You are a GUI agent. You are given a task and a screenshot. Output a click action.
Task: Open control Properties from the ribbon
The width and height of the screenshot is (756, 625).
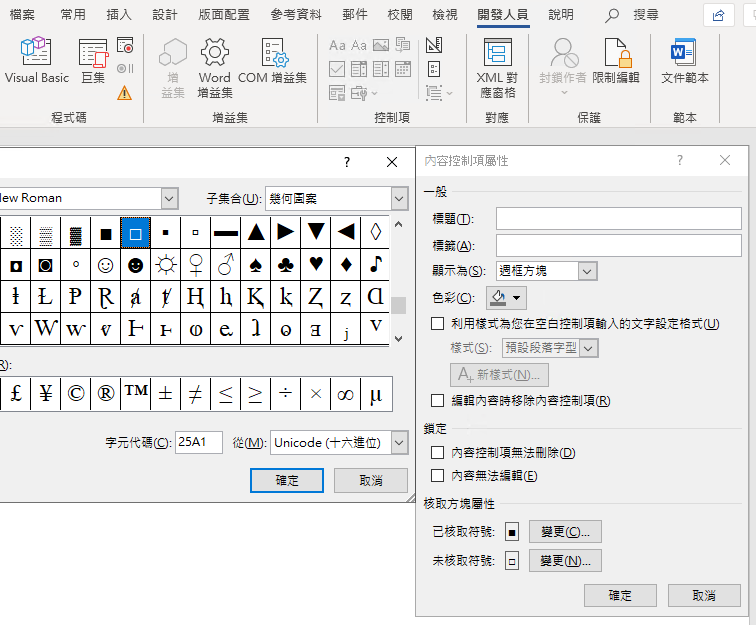(x=434, y=69)
